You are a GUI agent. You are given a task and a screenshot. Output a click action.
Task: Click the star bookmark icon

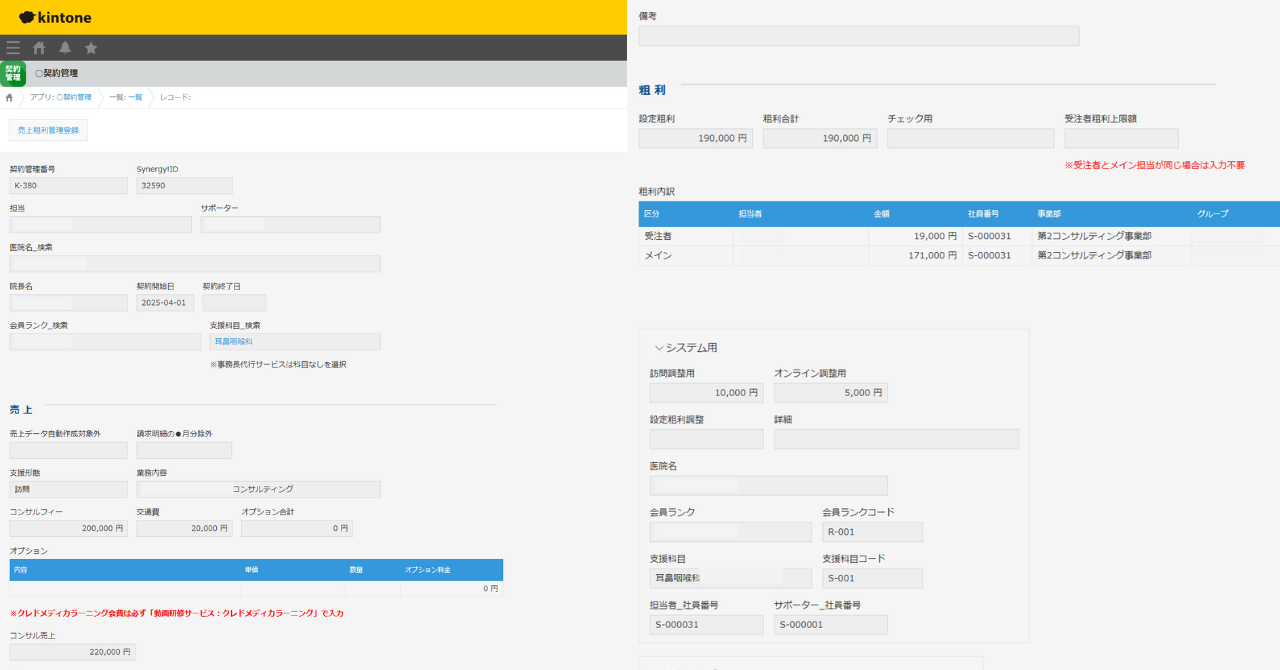pyautogui.click(x=91, y=48)
